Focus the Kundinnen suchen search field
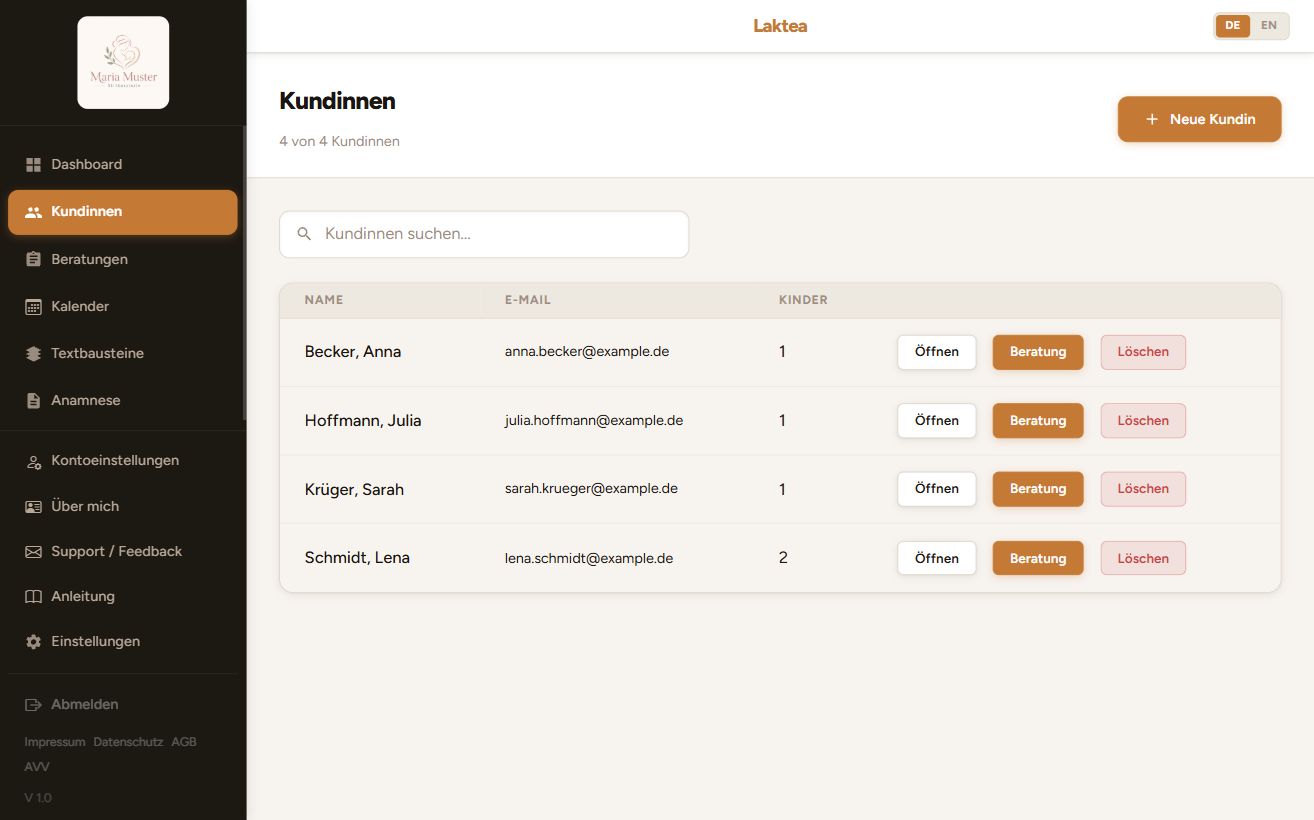Image resolution: width=1314 pixels, height=820 pixels. [484, 234]
